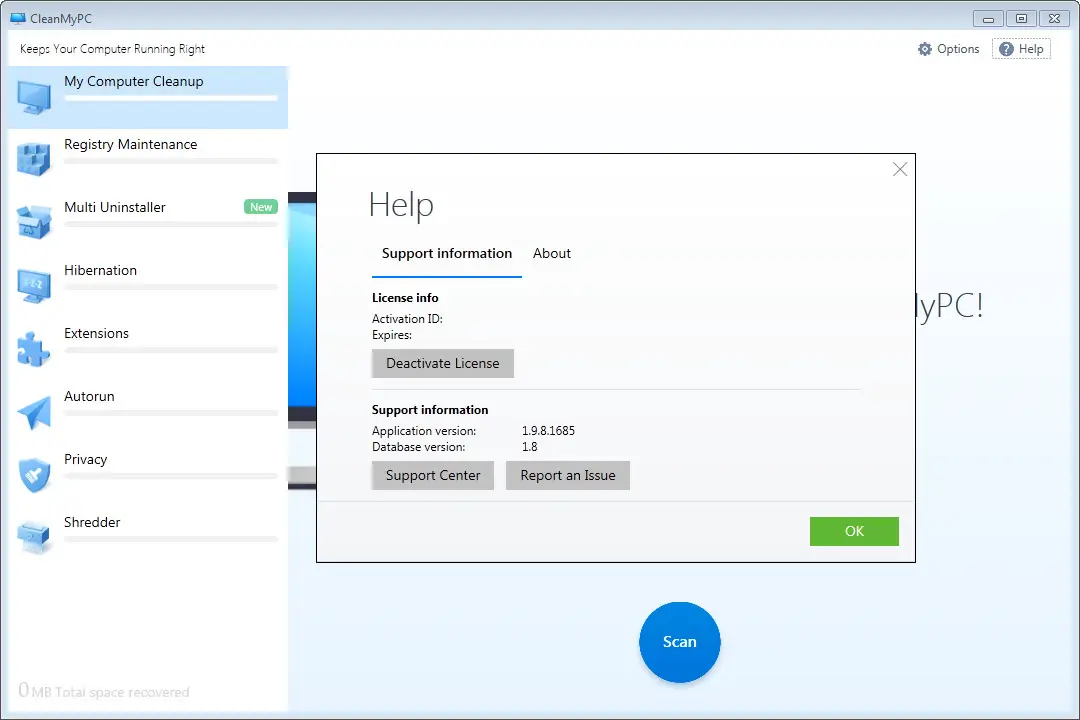This screenshot has width=1080, height=720.
Task: Click progress bar under Hibernation
Action: (171, 287)
